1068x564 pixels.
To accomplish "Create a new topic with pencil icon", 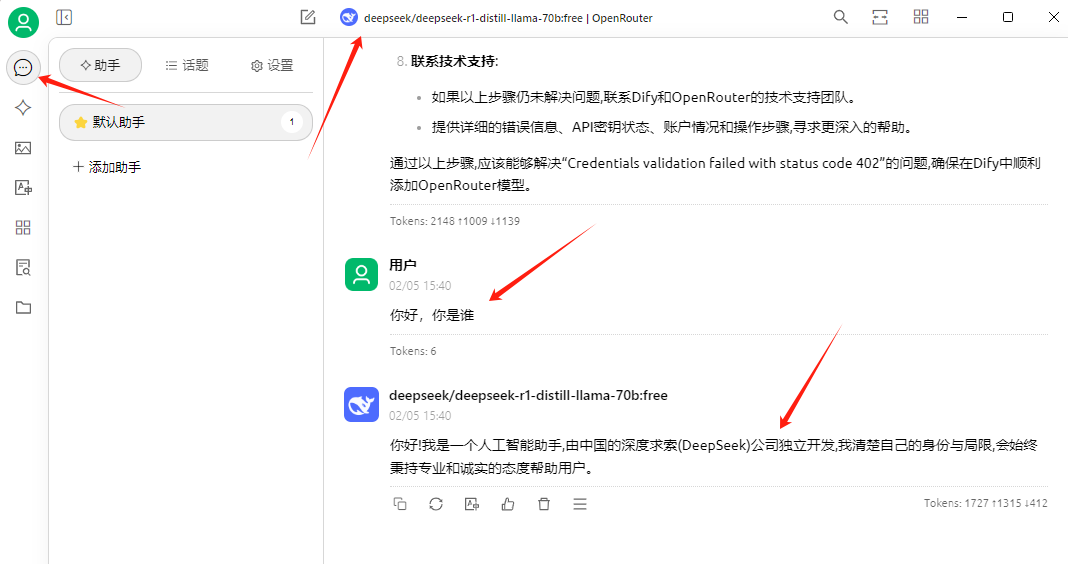I will 308,17.
